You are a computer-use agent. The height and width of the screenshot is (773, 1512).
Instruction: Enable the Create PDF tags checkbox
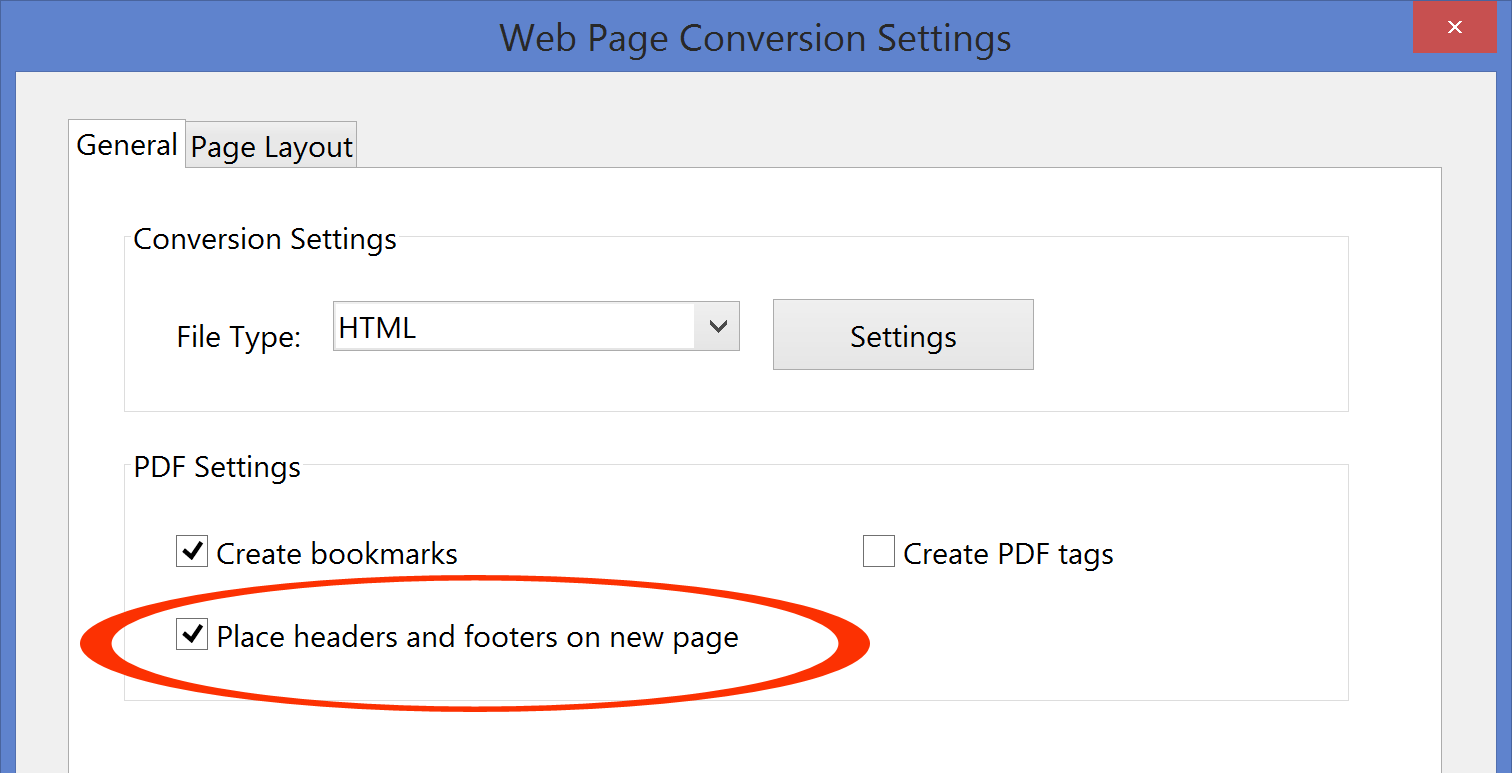(x=877, y=551)
